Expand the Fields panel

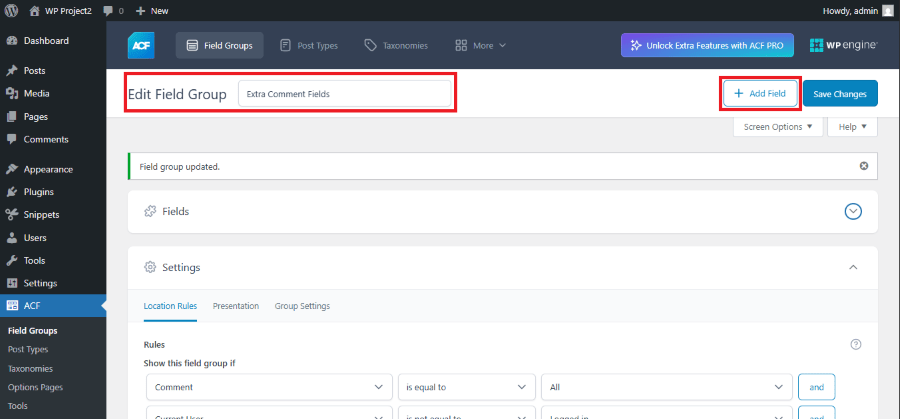point(853,211)
